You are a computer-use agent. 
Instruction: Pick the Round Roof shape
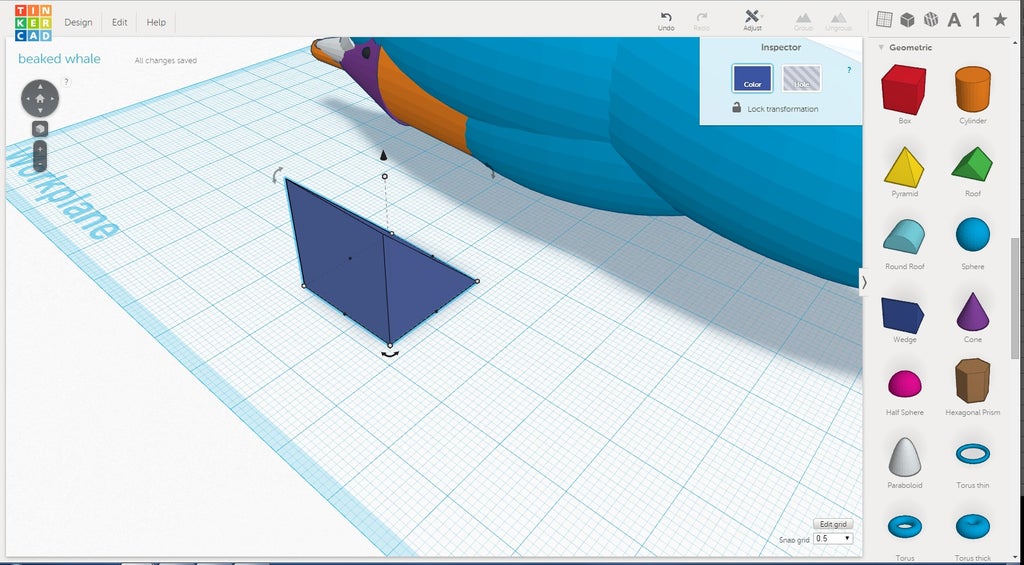click(x=904, y=236)
